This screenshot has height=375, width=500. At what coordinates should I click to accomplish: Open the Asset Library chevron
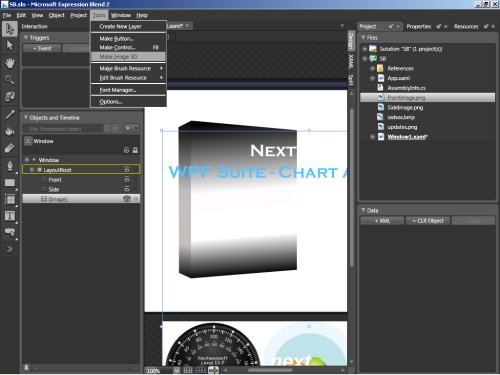pos(10,249)
